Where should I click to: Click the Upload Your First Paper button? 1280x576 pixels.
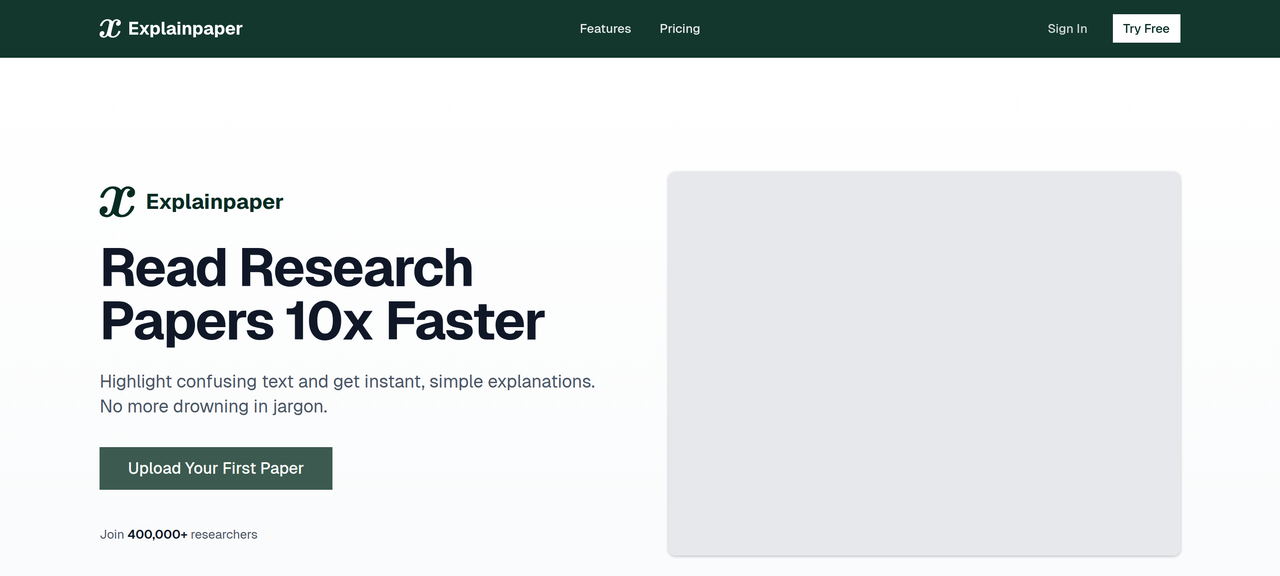click(x=216, y=468)
